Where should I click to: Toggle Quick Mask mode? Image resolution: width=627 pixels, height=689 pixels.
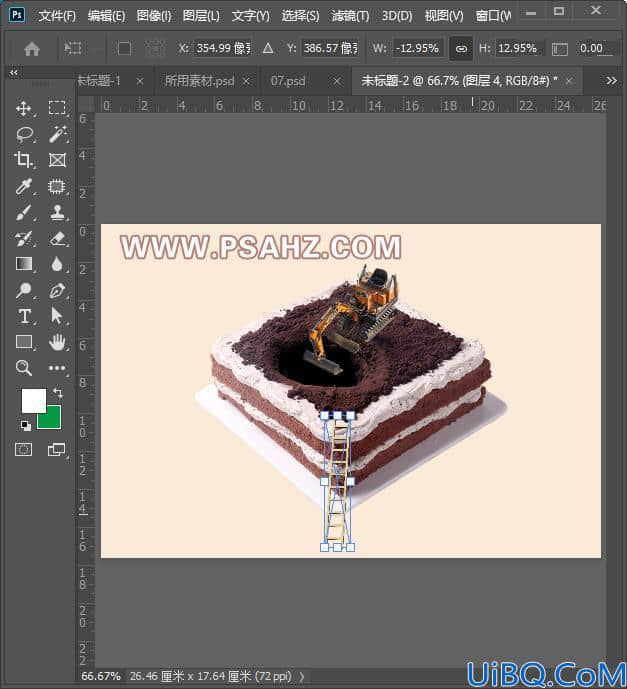[x=23, y=450]
